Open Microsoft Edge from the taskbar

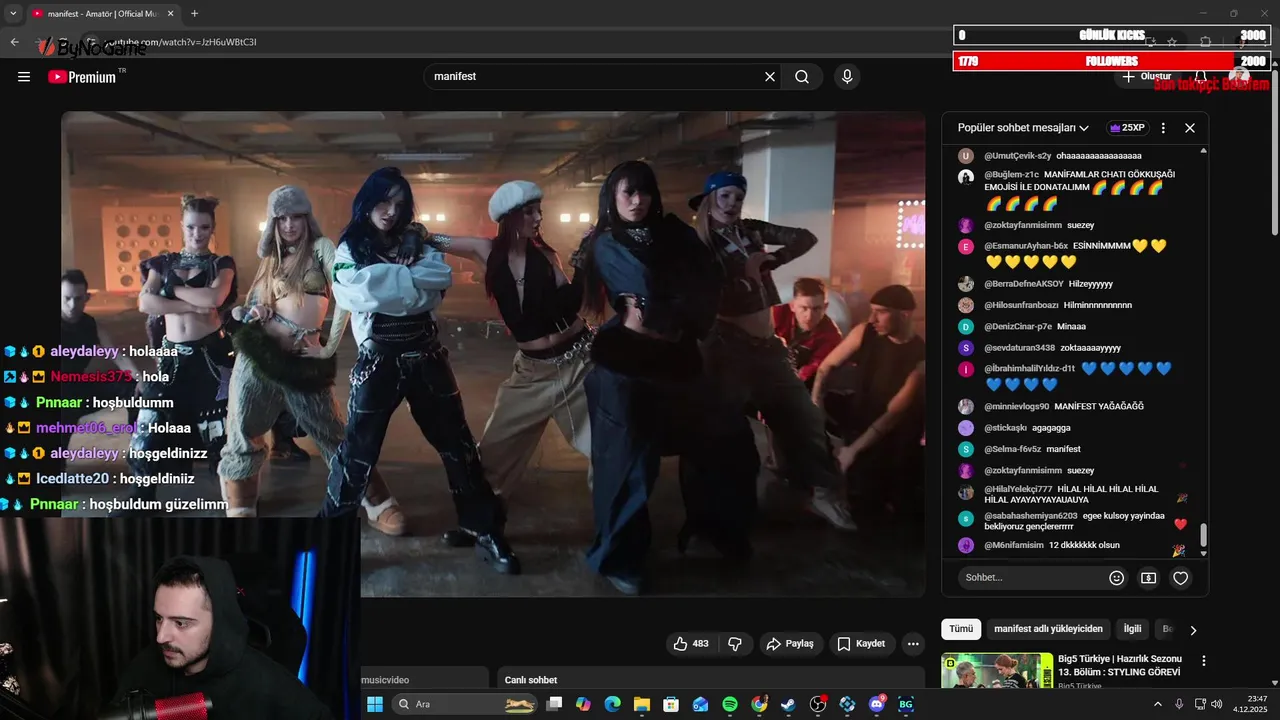coord(612,705)
